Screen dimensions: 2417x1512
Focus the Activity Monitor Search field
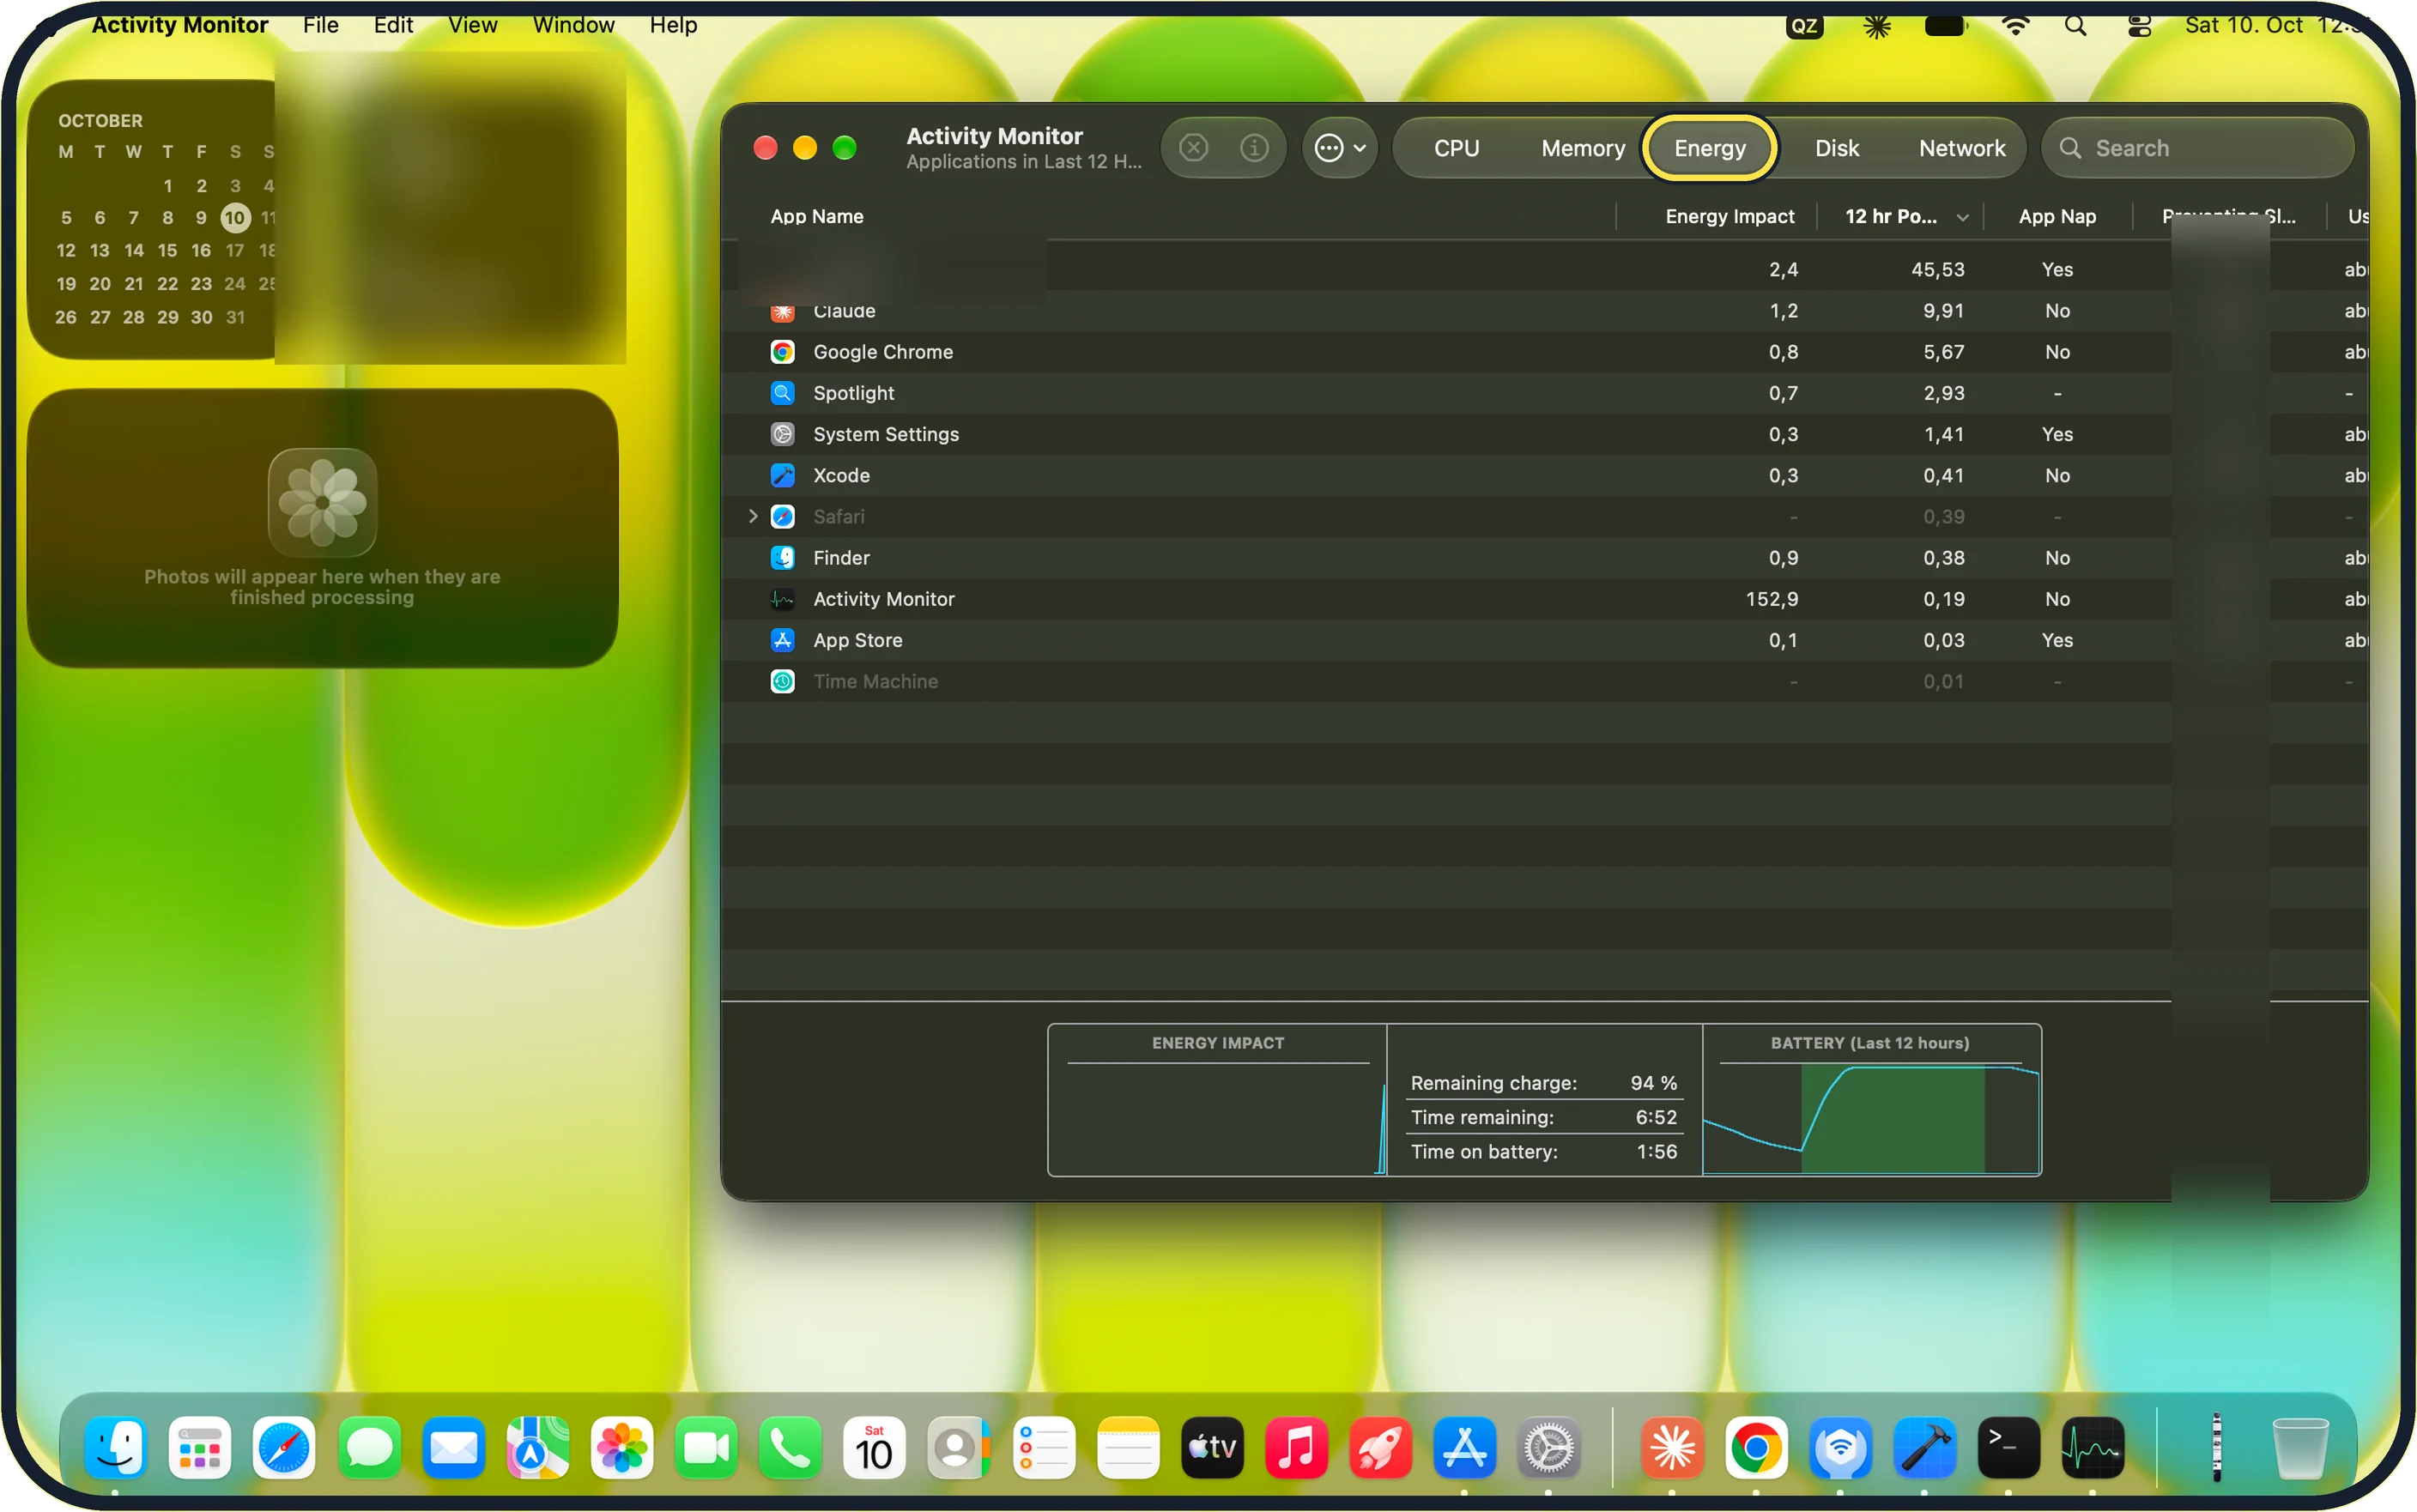2198,148
